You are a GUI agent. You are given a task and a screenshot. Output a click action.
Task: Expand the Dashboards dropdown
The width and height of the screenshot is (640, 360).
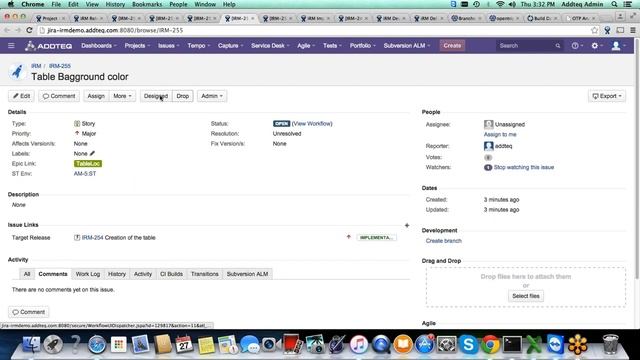99,46
